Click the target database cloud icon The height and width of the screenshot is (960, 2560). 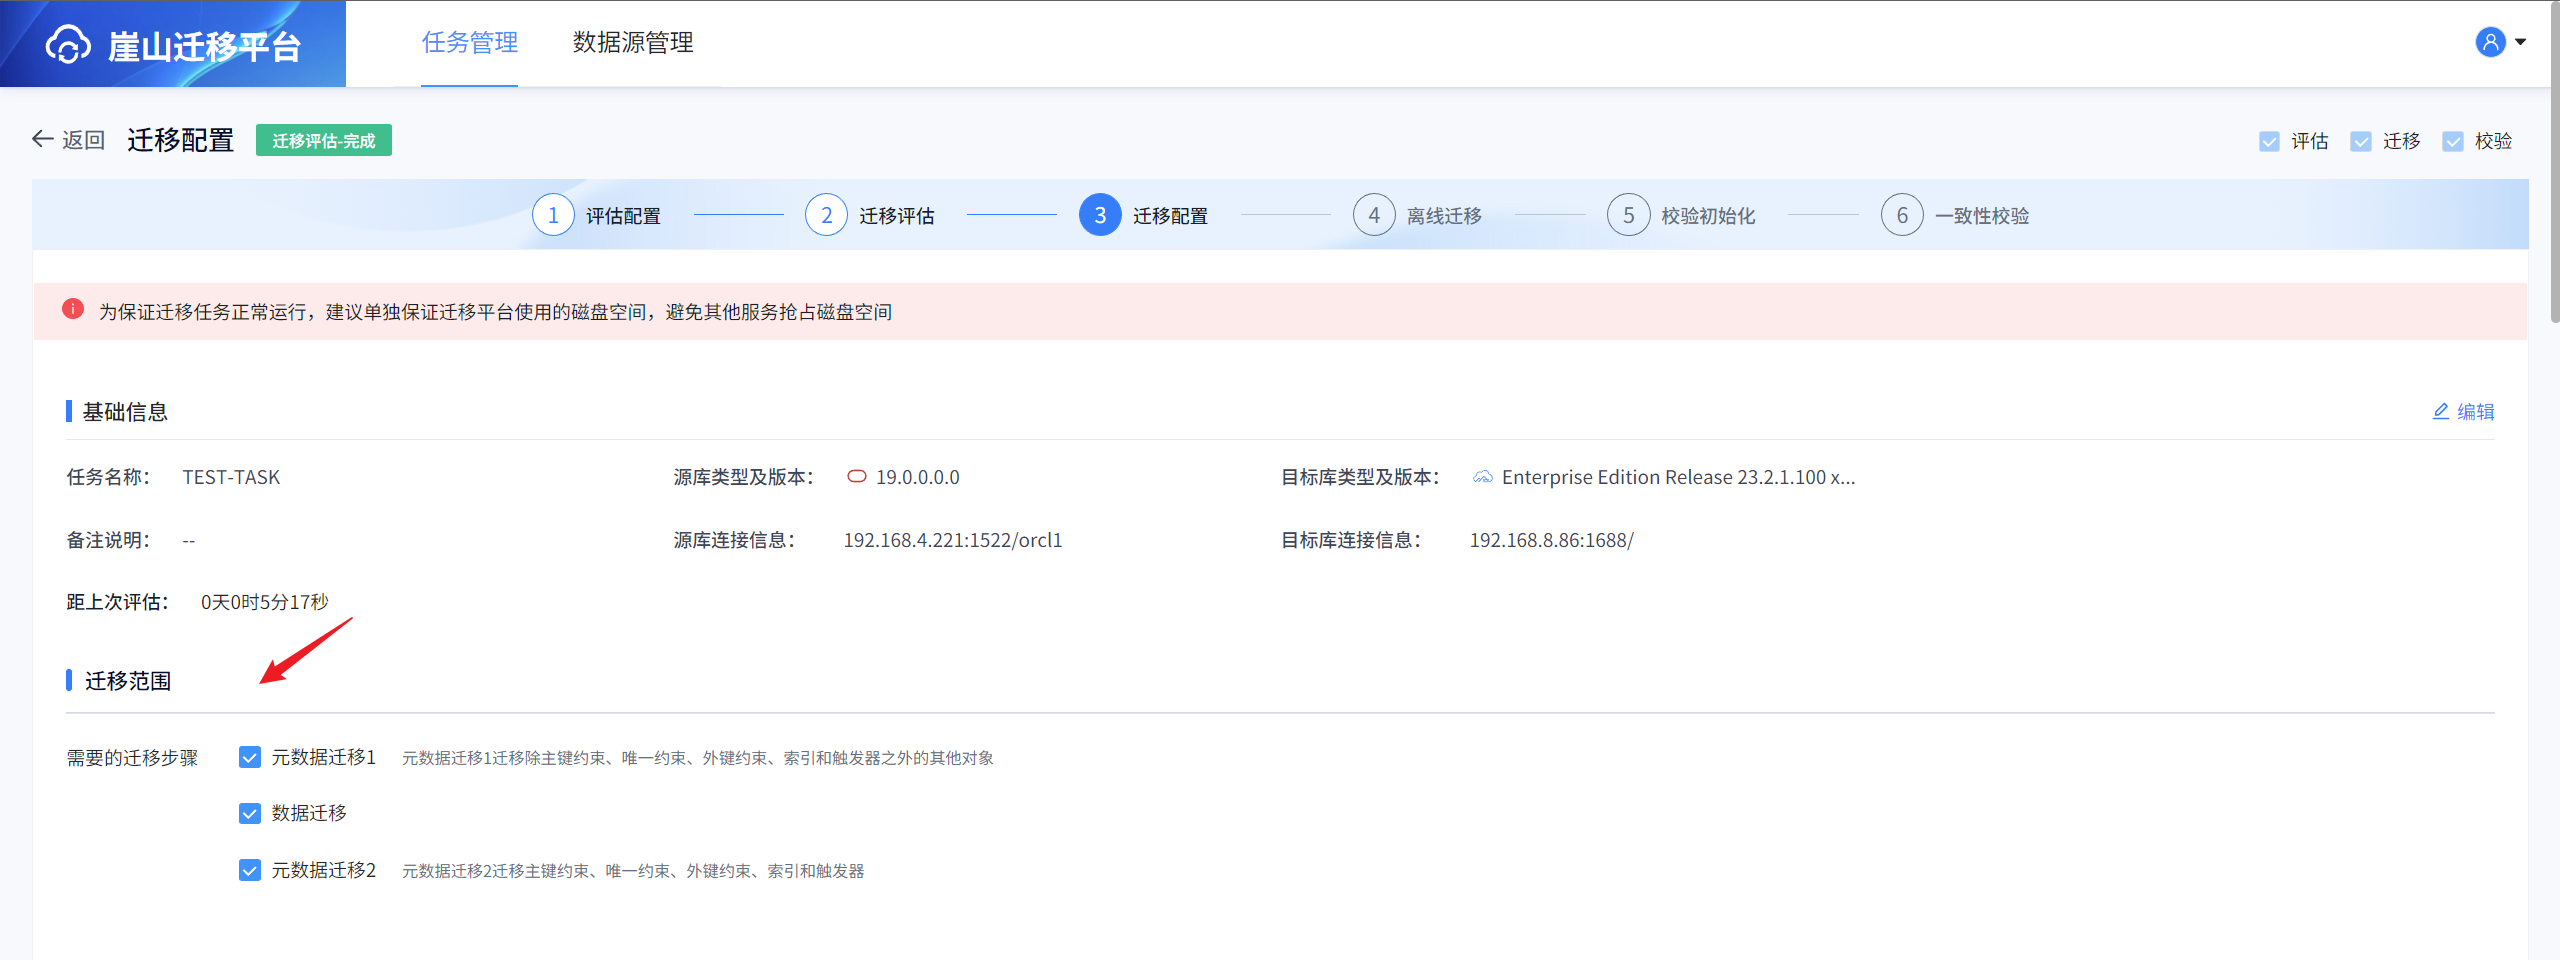pos(1483,477)
